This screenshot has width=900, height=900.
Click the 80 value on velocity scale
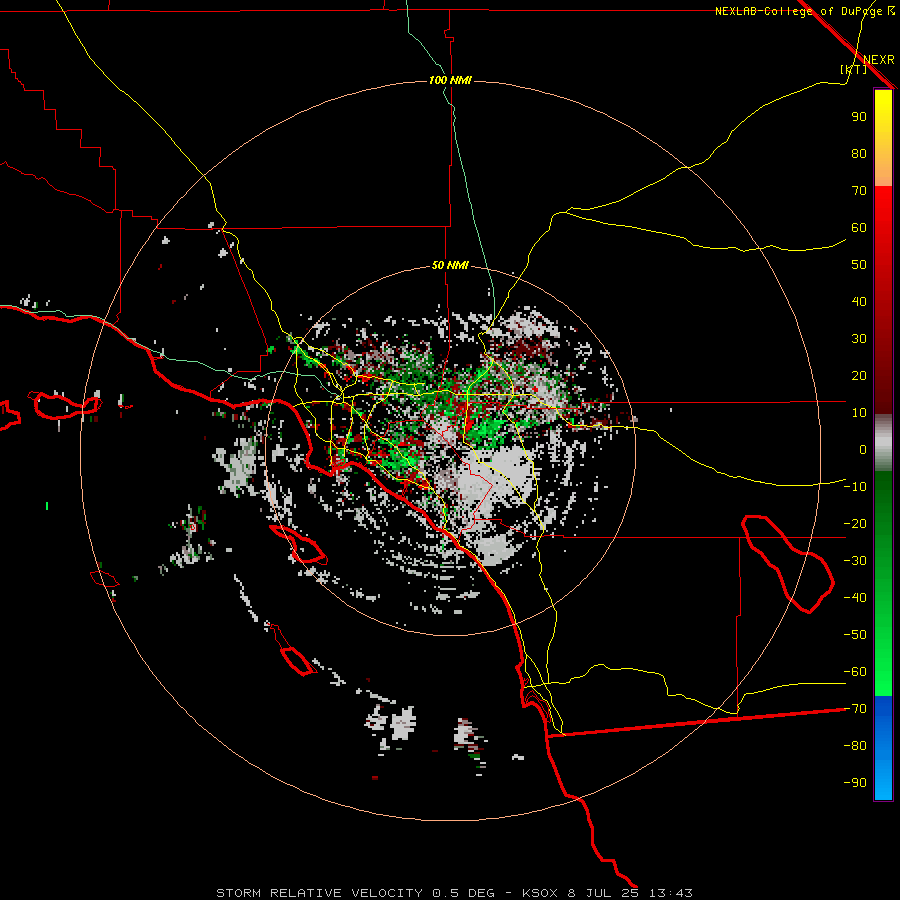click(859, 153)
